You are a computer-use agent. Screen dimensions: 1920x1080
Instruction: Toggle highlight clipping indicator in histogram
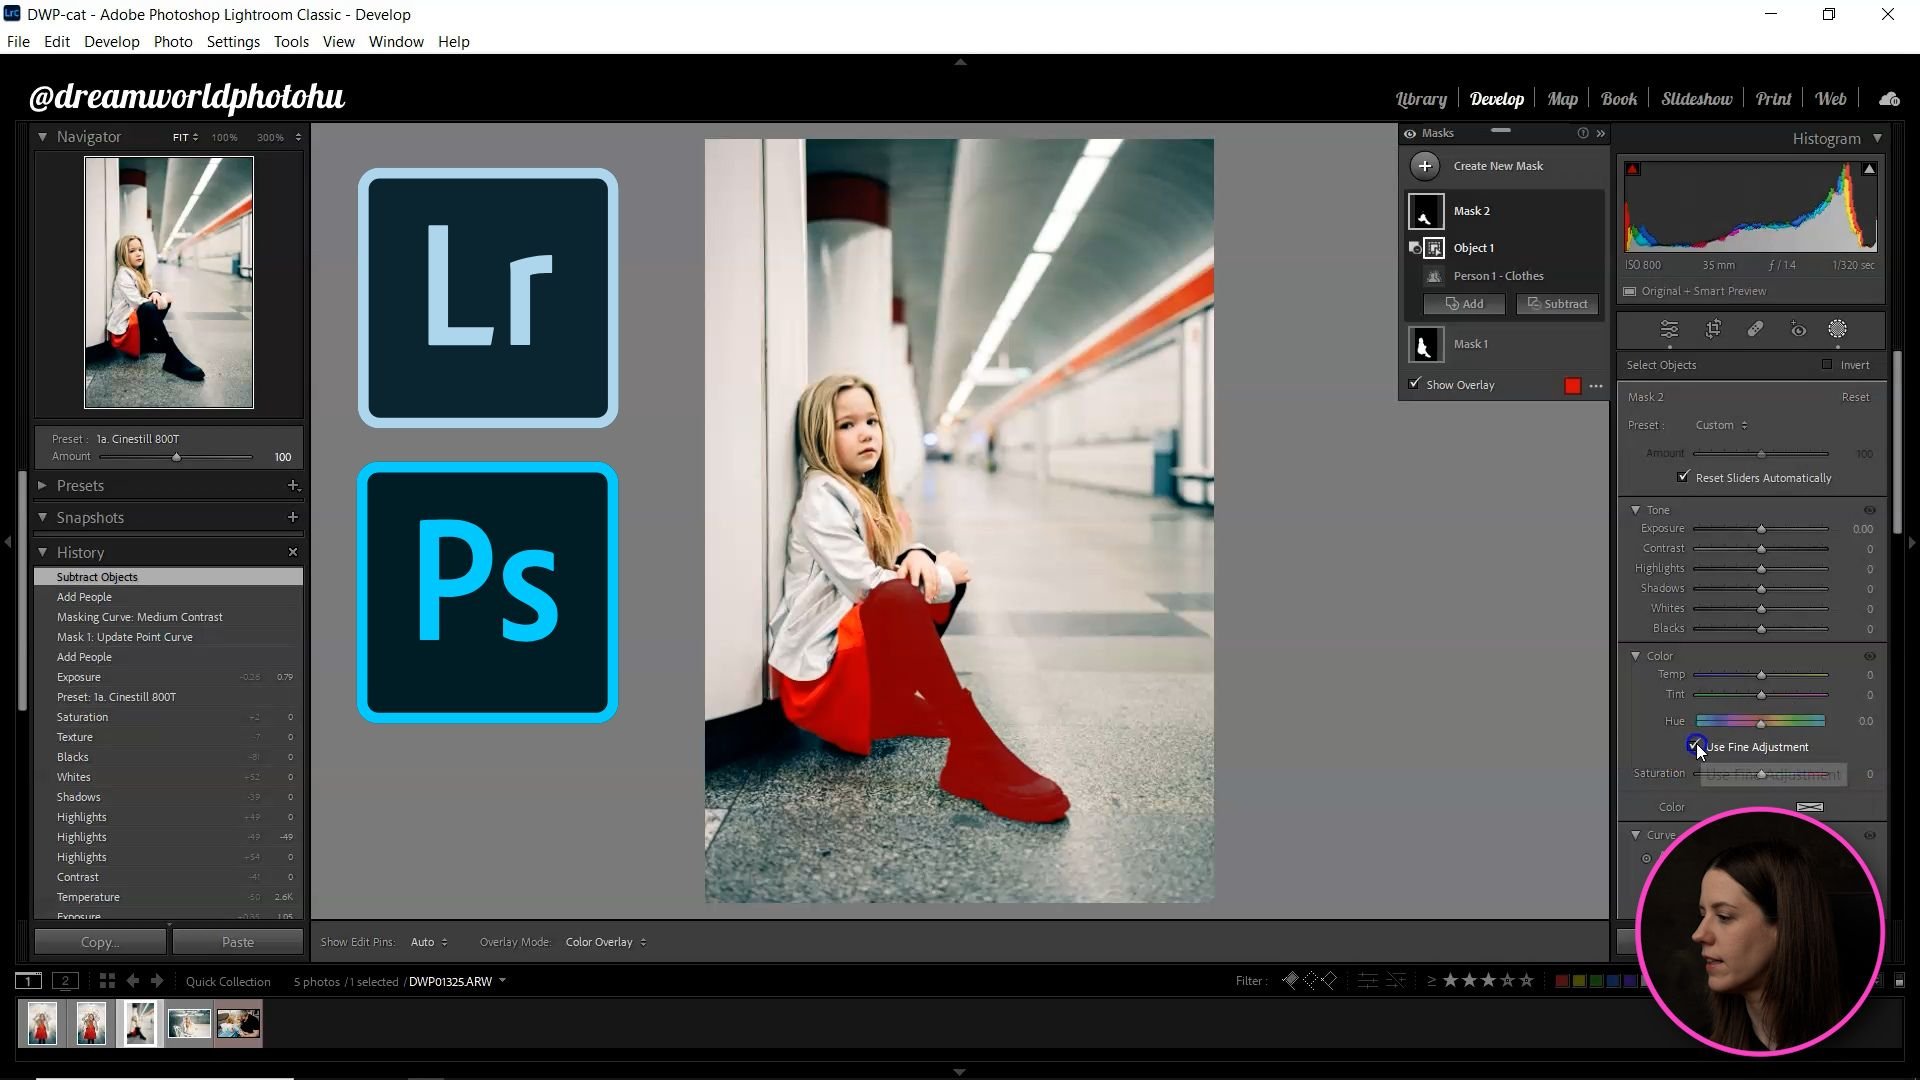(x=1869, y=169)
